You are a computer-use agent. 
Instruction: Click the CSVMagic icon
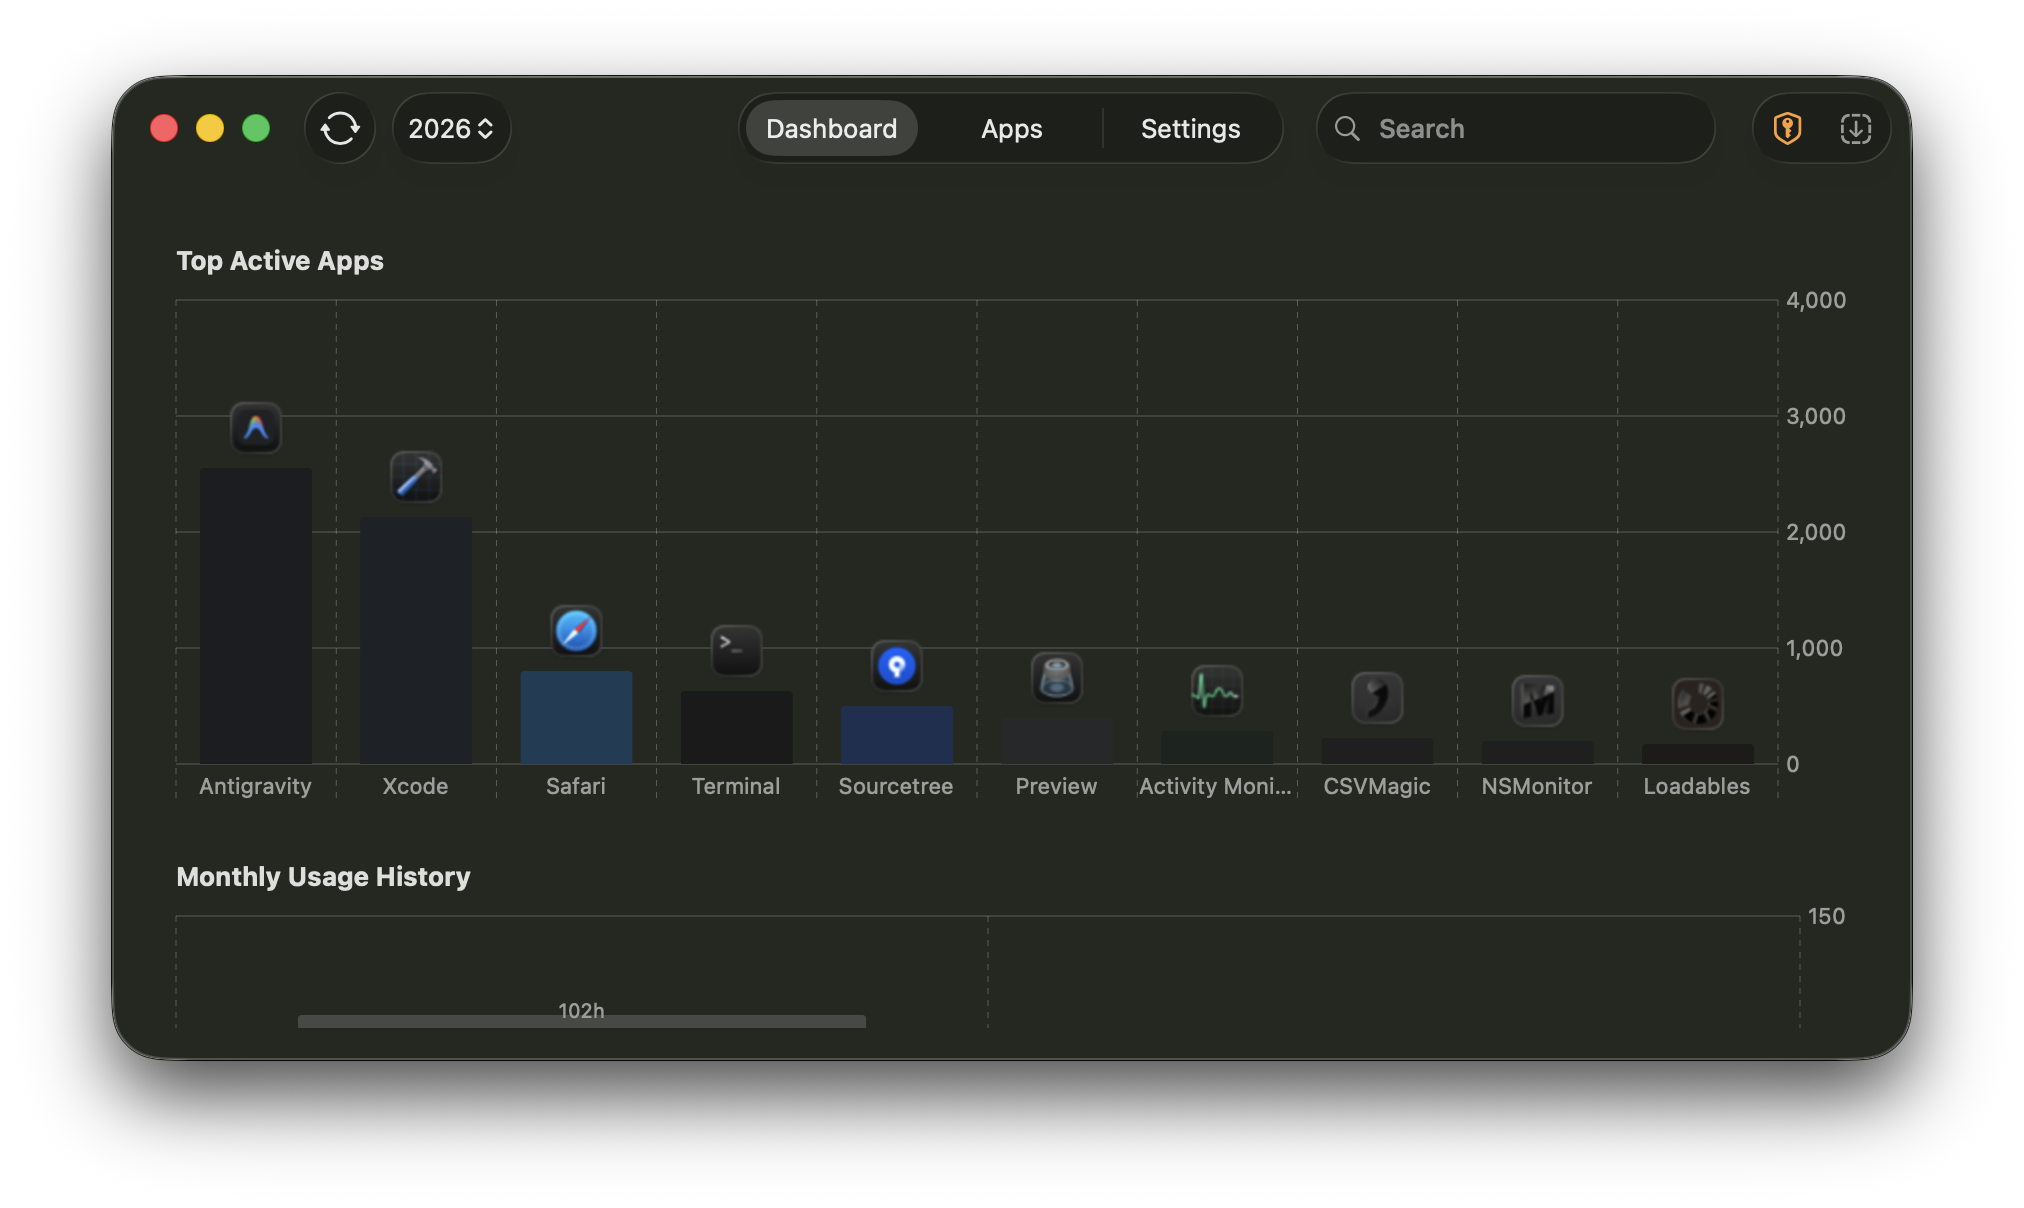click(x=1377, y=698)
